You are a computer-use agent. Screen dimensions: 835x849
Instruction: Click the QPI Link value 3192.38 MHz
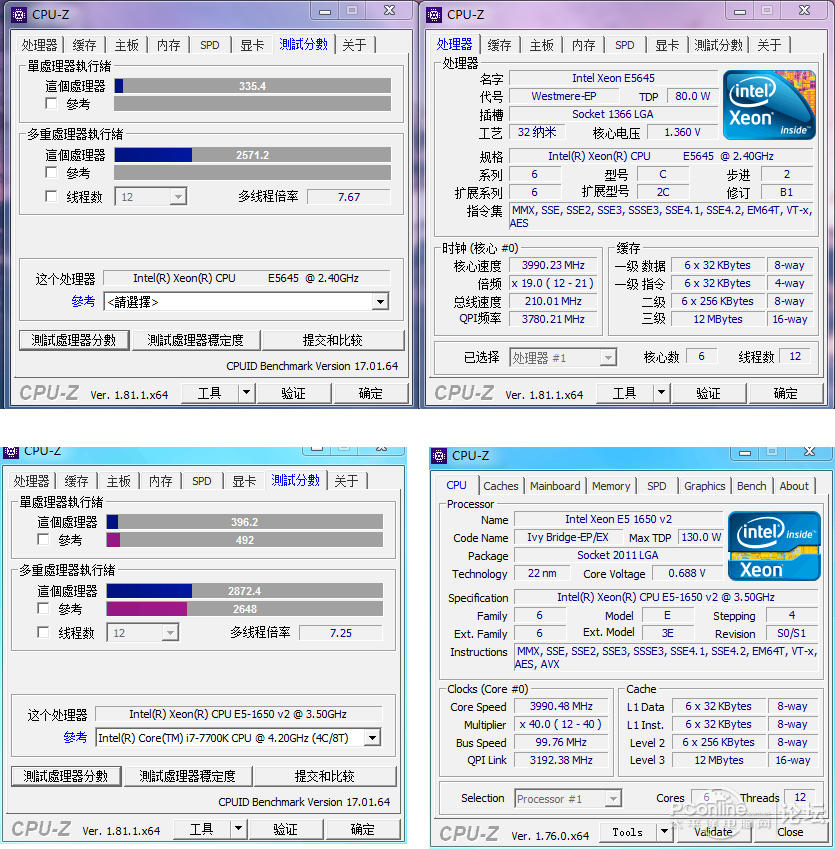(561, 760)
